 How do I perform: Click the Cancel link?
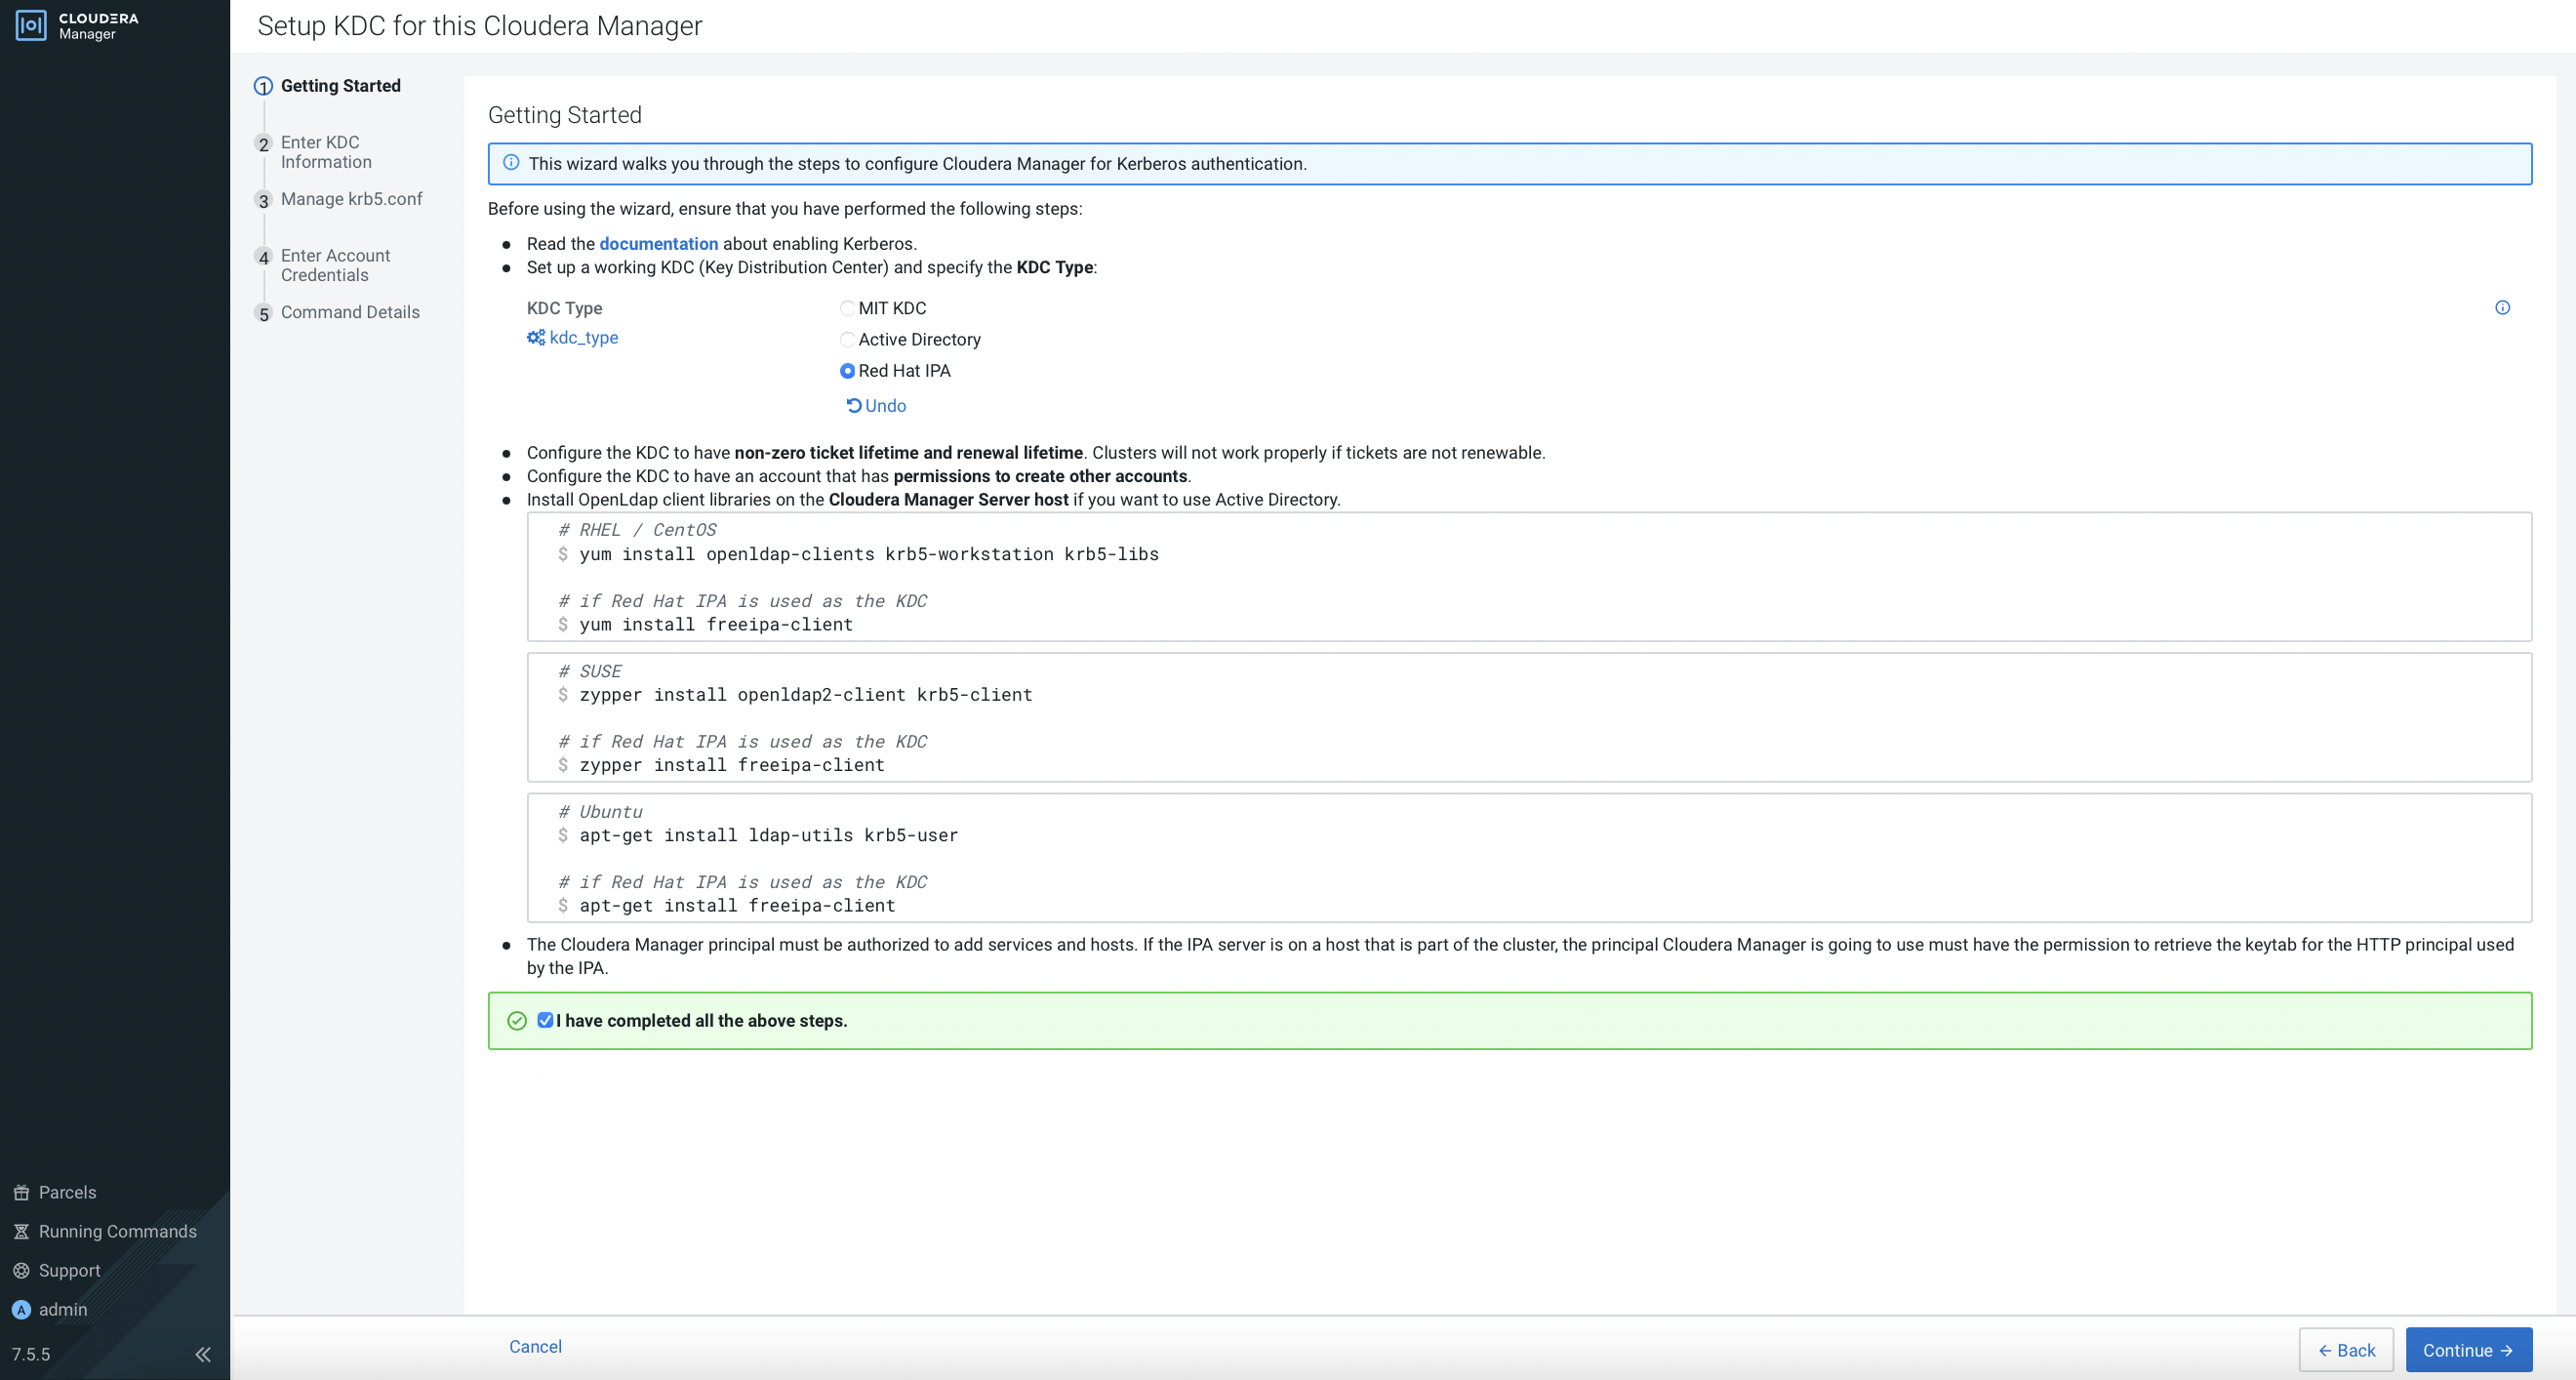(x=535, y=1346)
